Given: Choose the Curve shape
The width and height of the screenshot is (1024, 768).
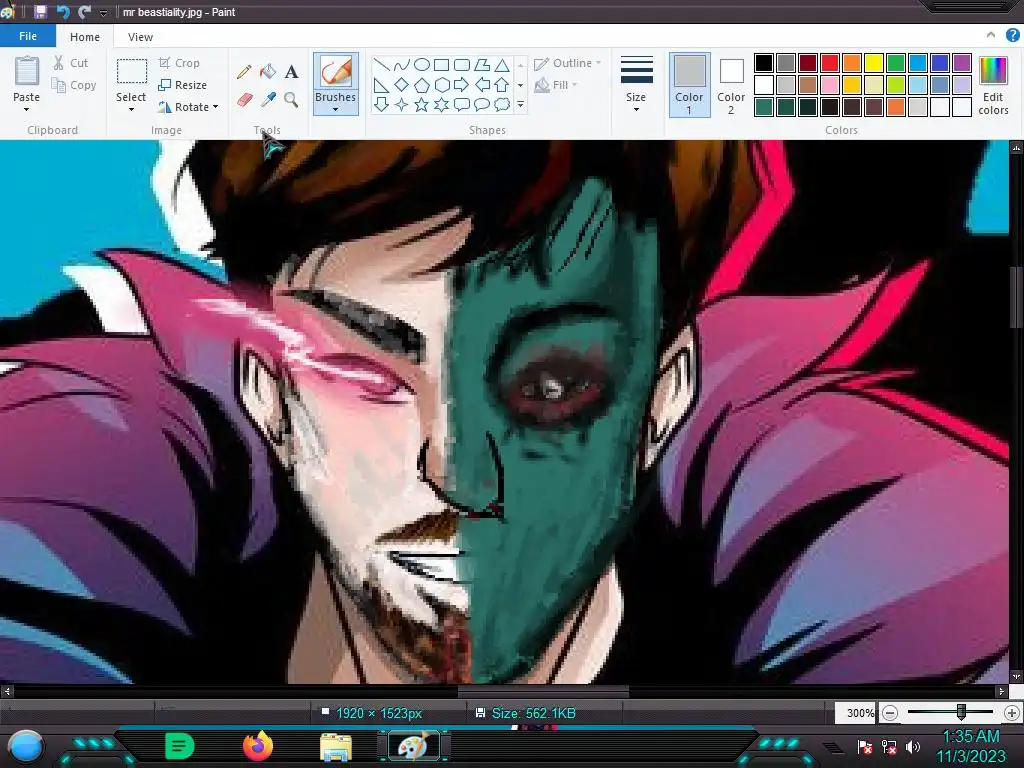Looking at the screenshot, I should click(x=402, y=65).
